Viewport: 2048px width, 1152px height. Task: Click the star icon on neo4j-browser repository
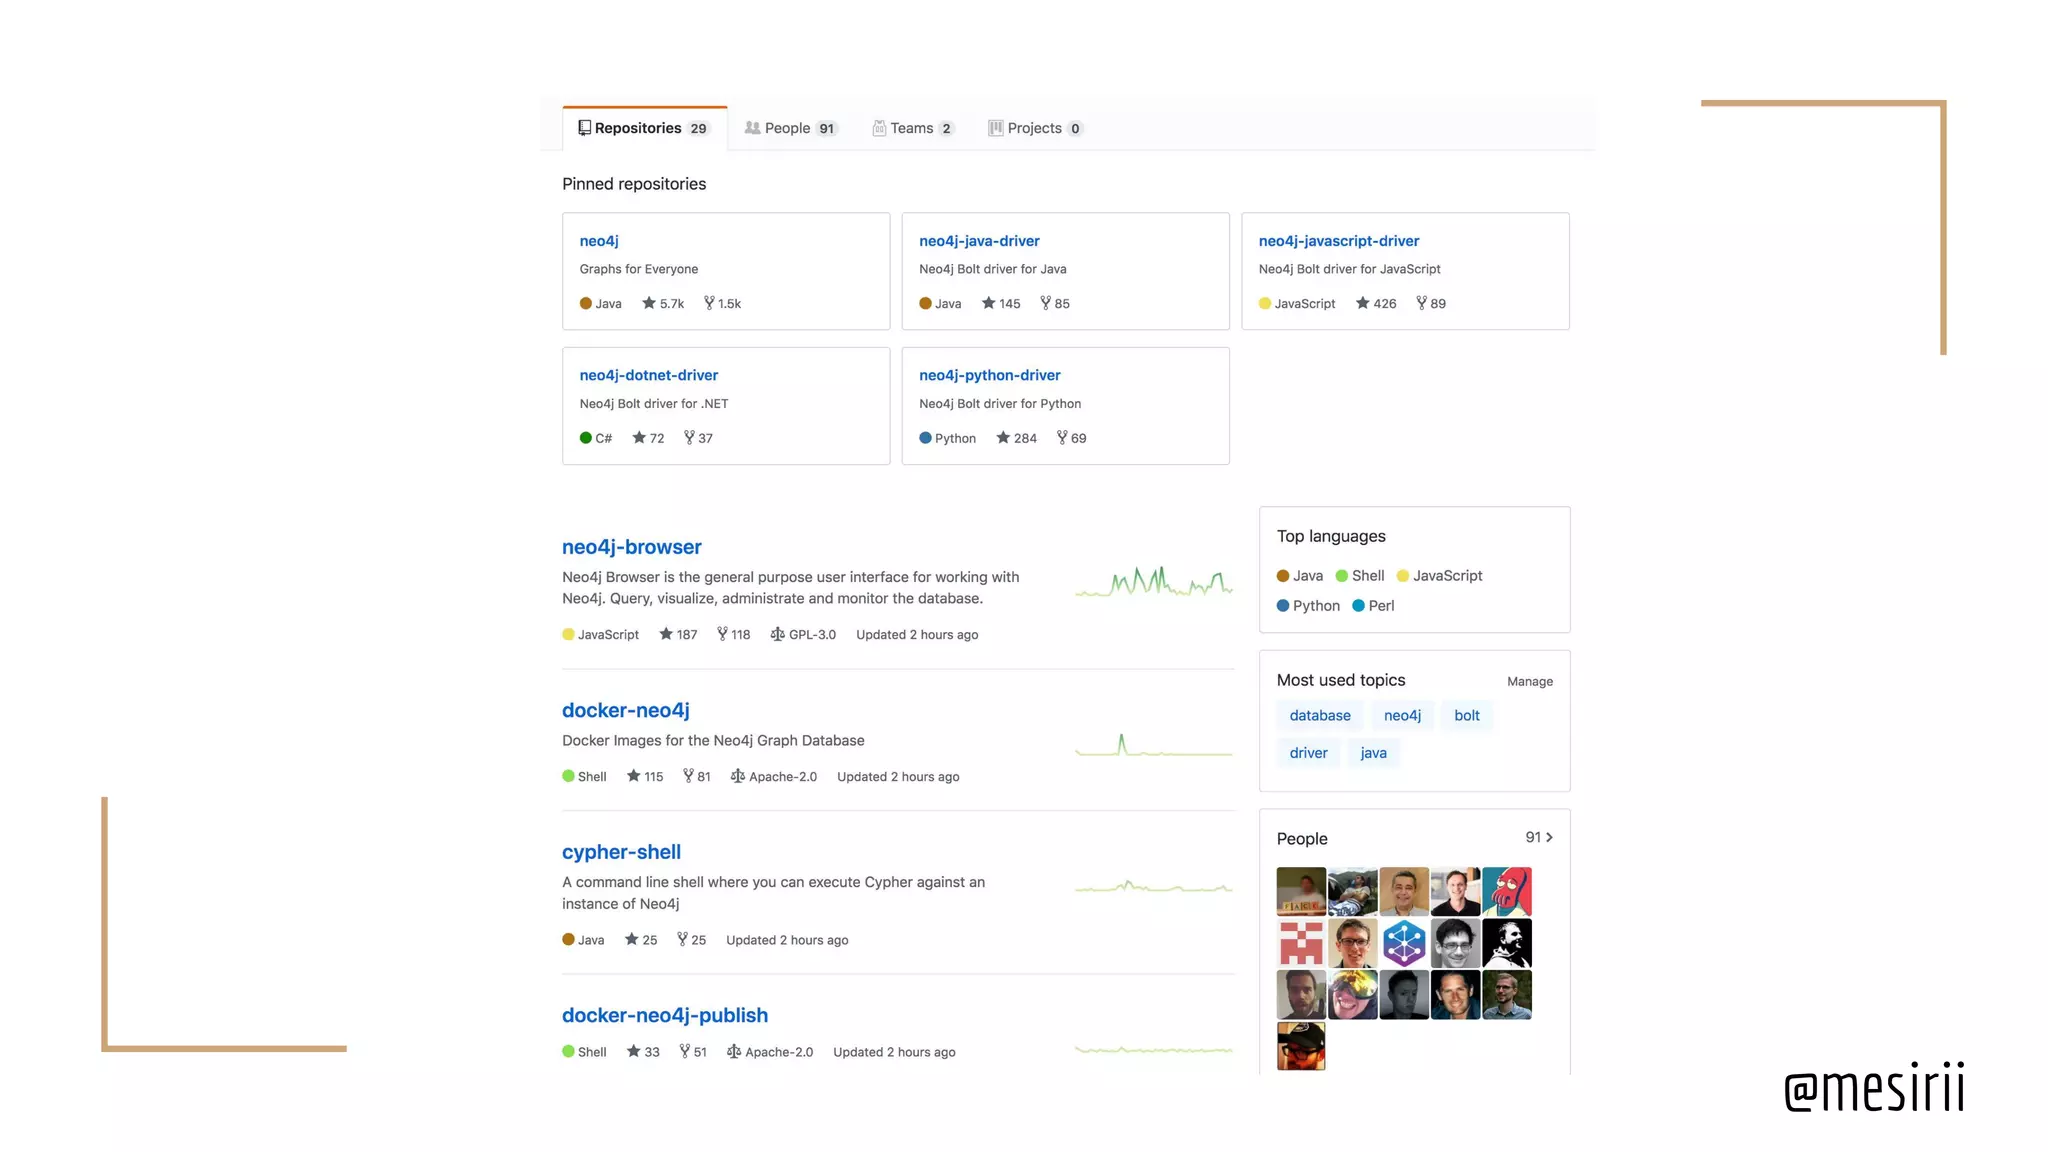click(666, 634)
